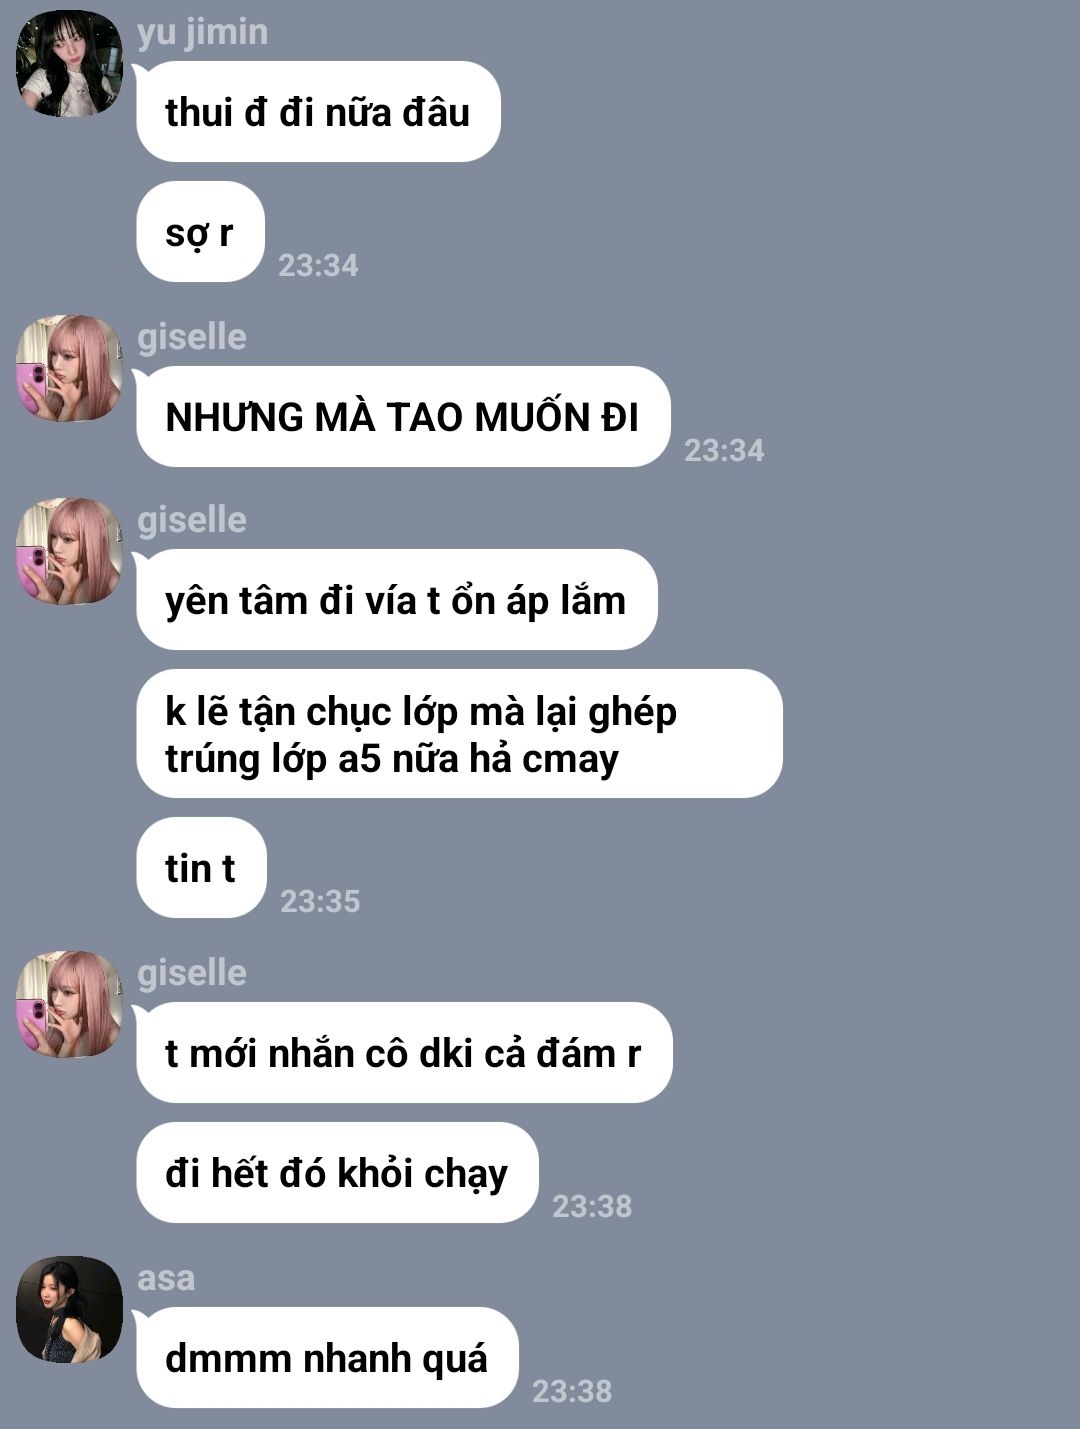1080x1429 pixels.
Task: Select the message mentioning 'lớp a5'
Action: (x=459, y=734)
